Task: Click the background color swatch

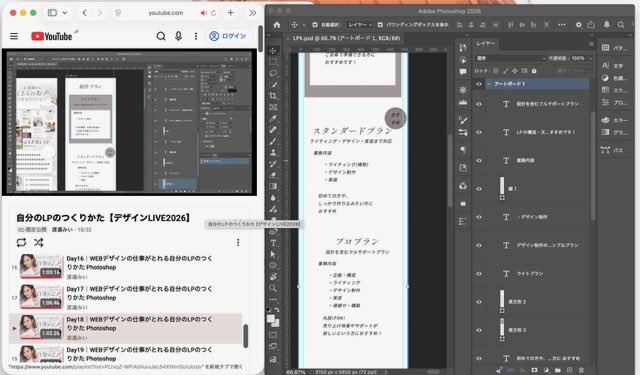Action: point(276,323)
